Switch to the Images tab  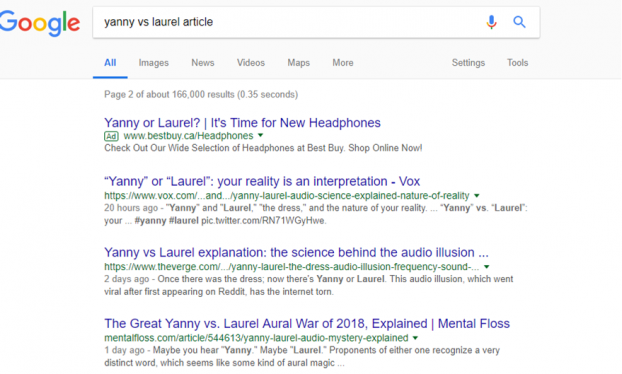tap(154, 63)
